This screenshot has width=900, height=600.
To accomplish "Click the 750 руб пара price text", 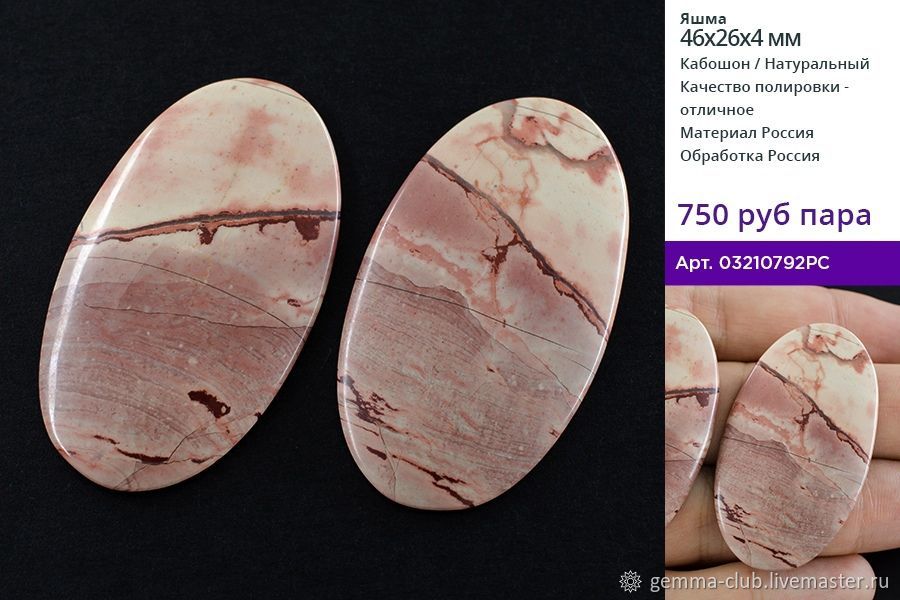I will pos(774,215).
